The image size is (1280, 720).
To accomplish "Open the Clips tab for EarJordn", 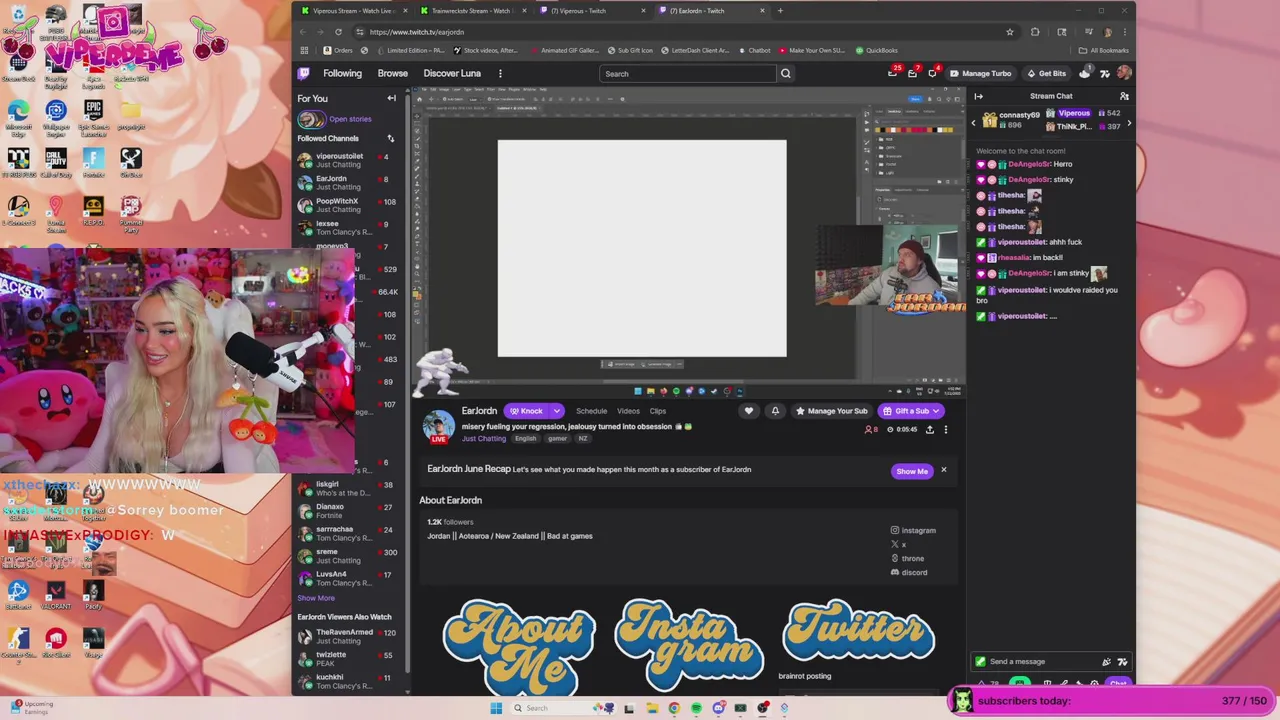I will coord(658,411).
